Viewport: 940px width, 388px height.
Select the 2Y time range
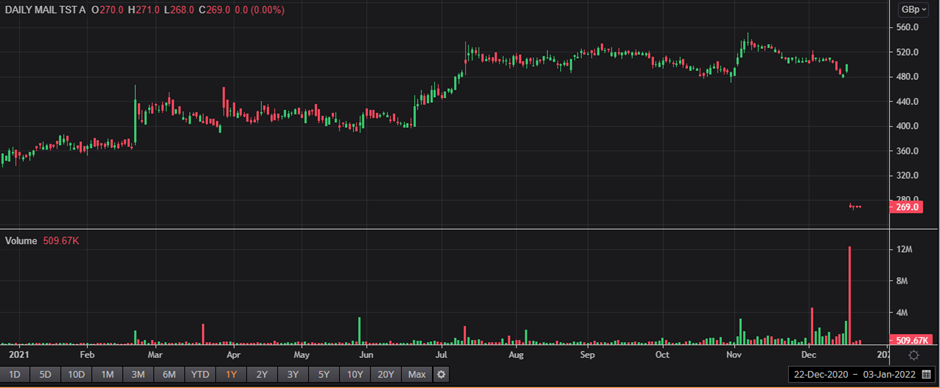262,375
